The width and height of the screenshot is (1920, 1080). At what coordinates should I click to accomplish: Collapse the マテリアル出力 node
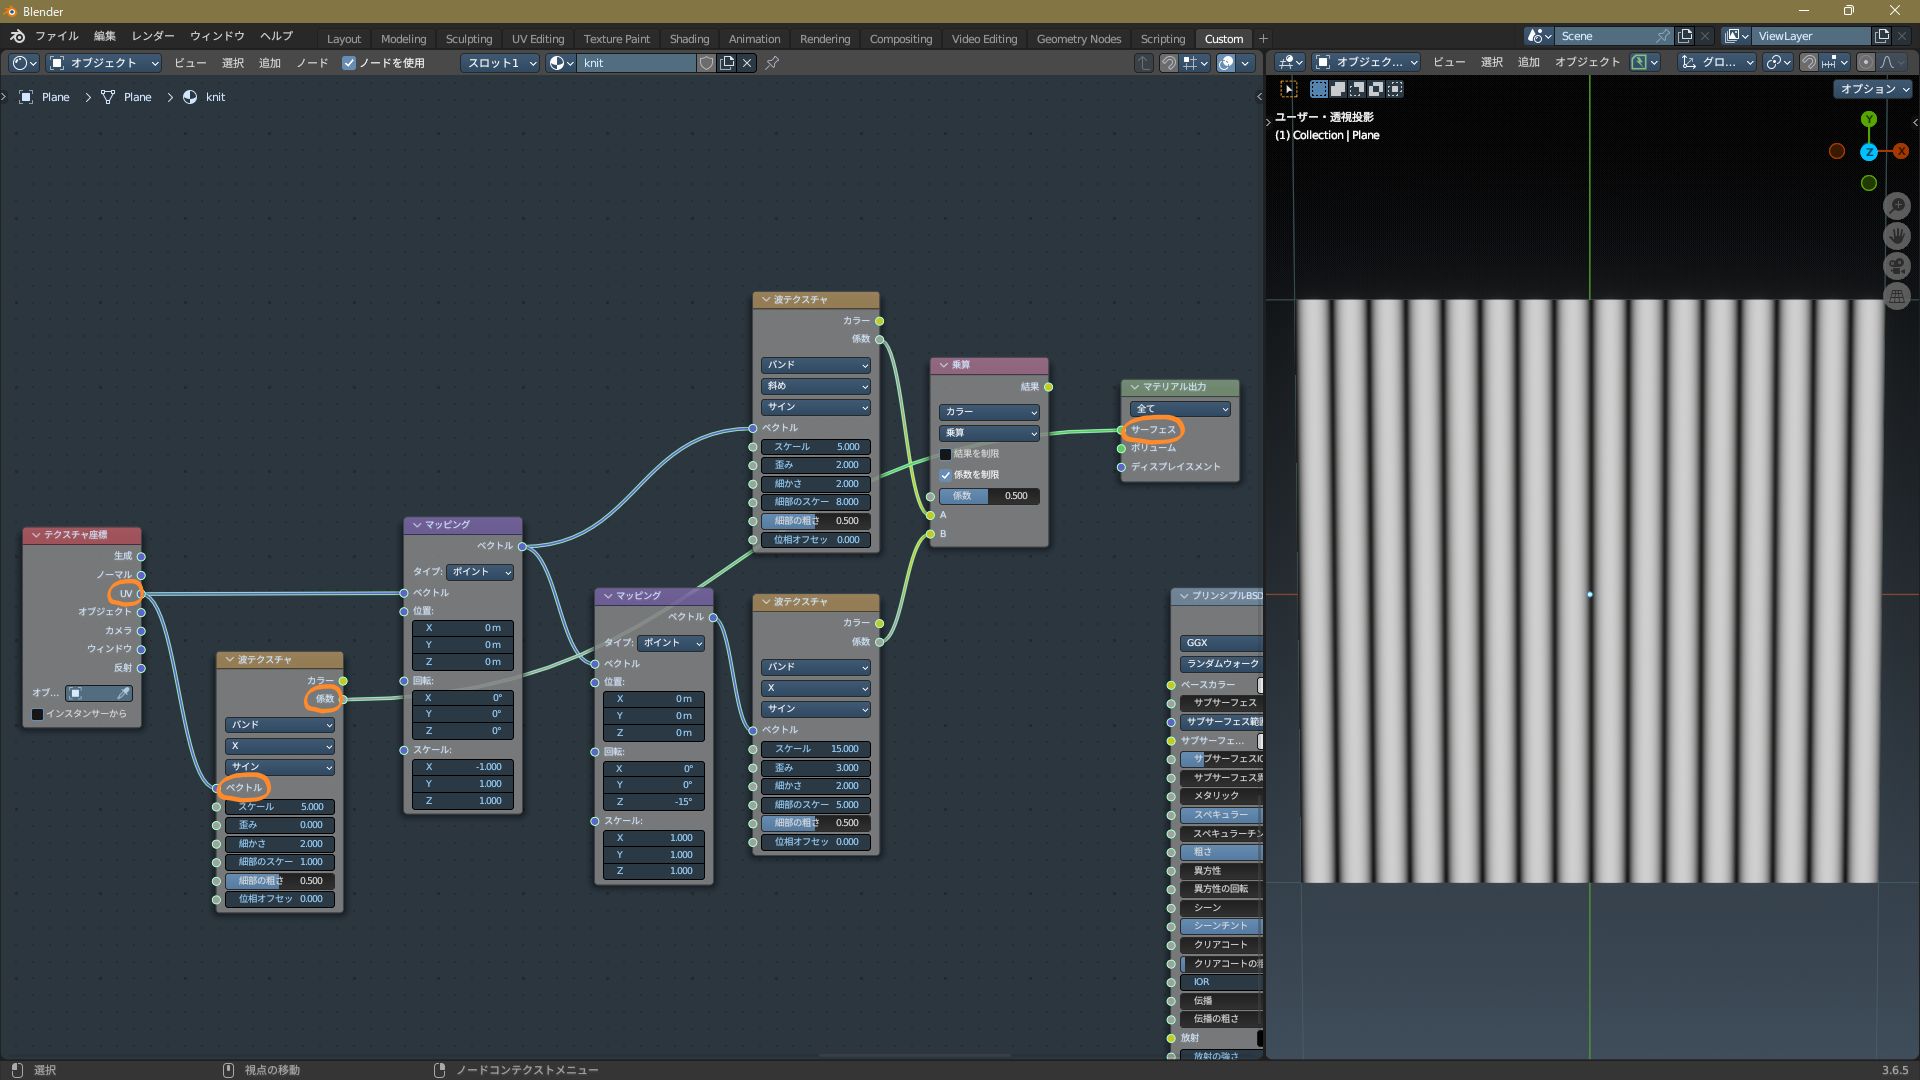pos(1135,387)
